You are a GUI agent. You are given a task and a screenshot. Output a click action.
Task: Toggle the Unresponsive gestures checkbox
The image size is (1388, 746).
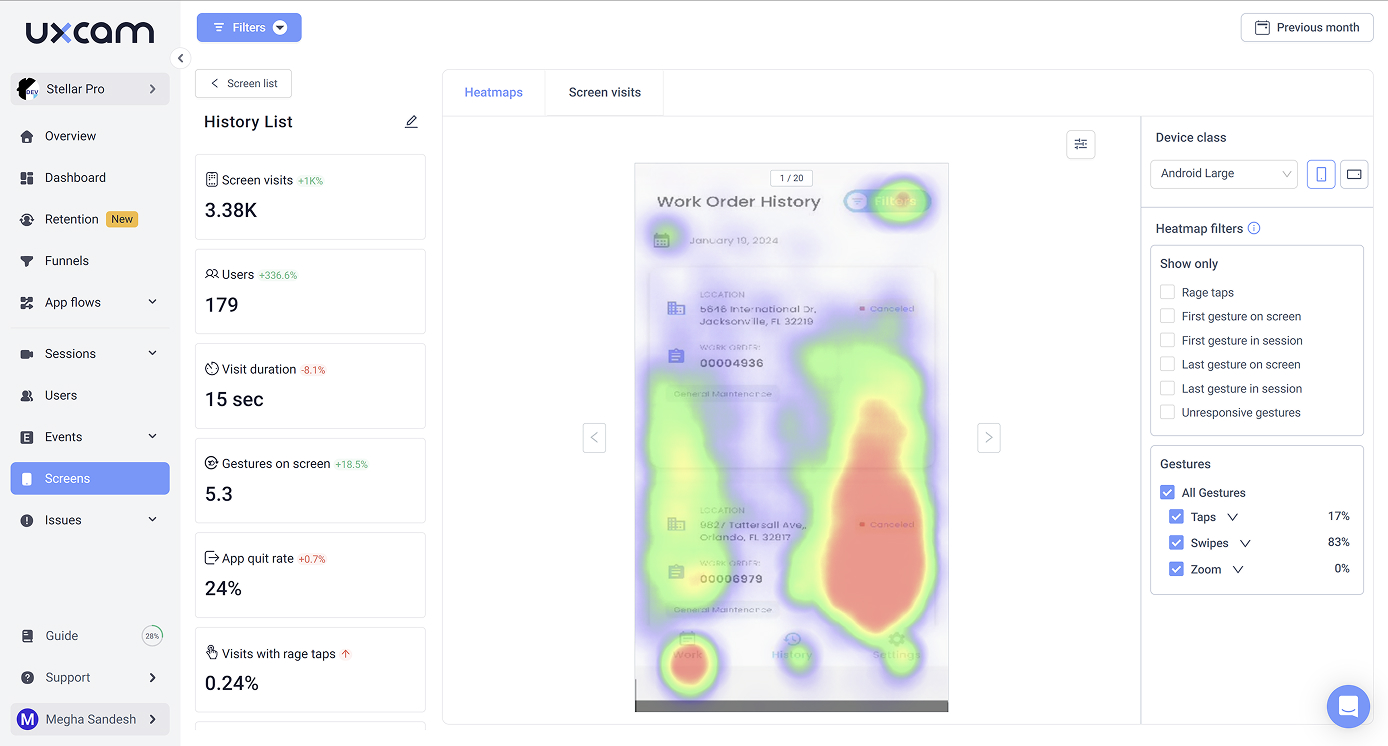tap(1167, 412)
